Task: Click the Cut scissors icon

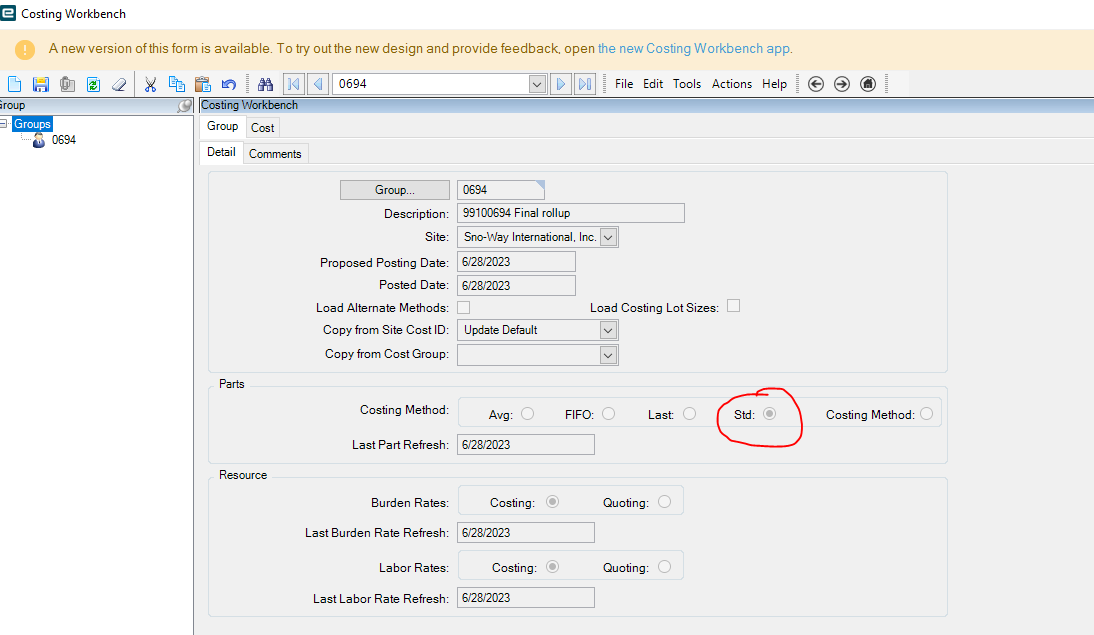Action: pos(150,84)
